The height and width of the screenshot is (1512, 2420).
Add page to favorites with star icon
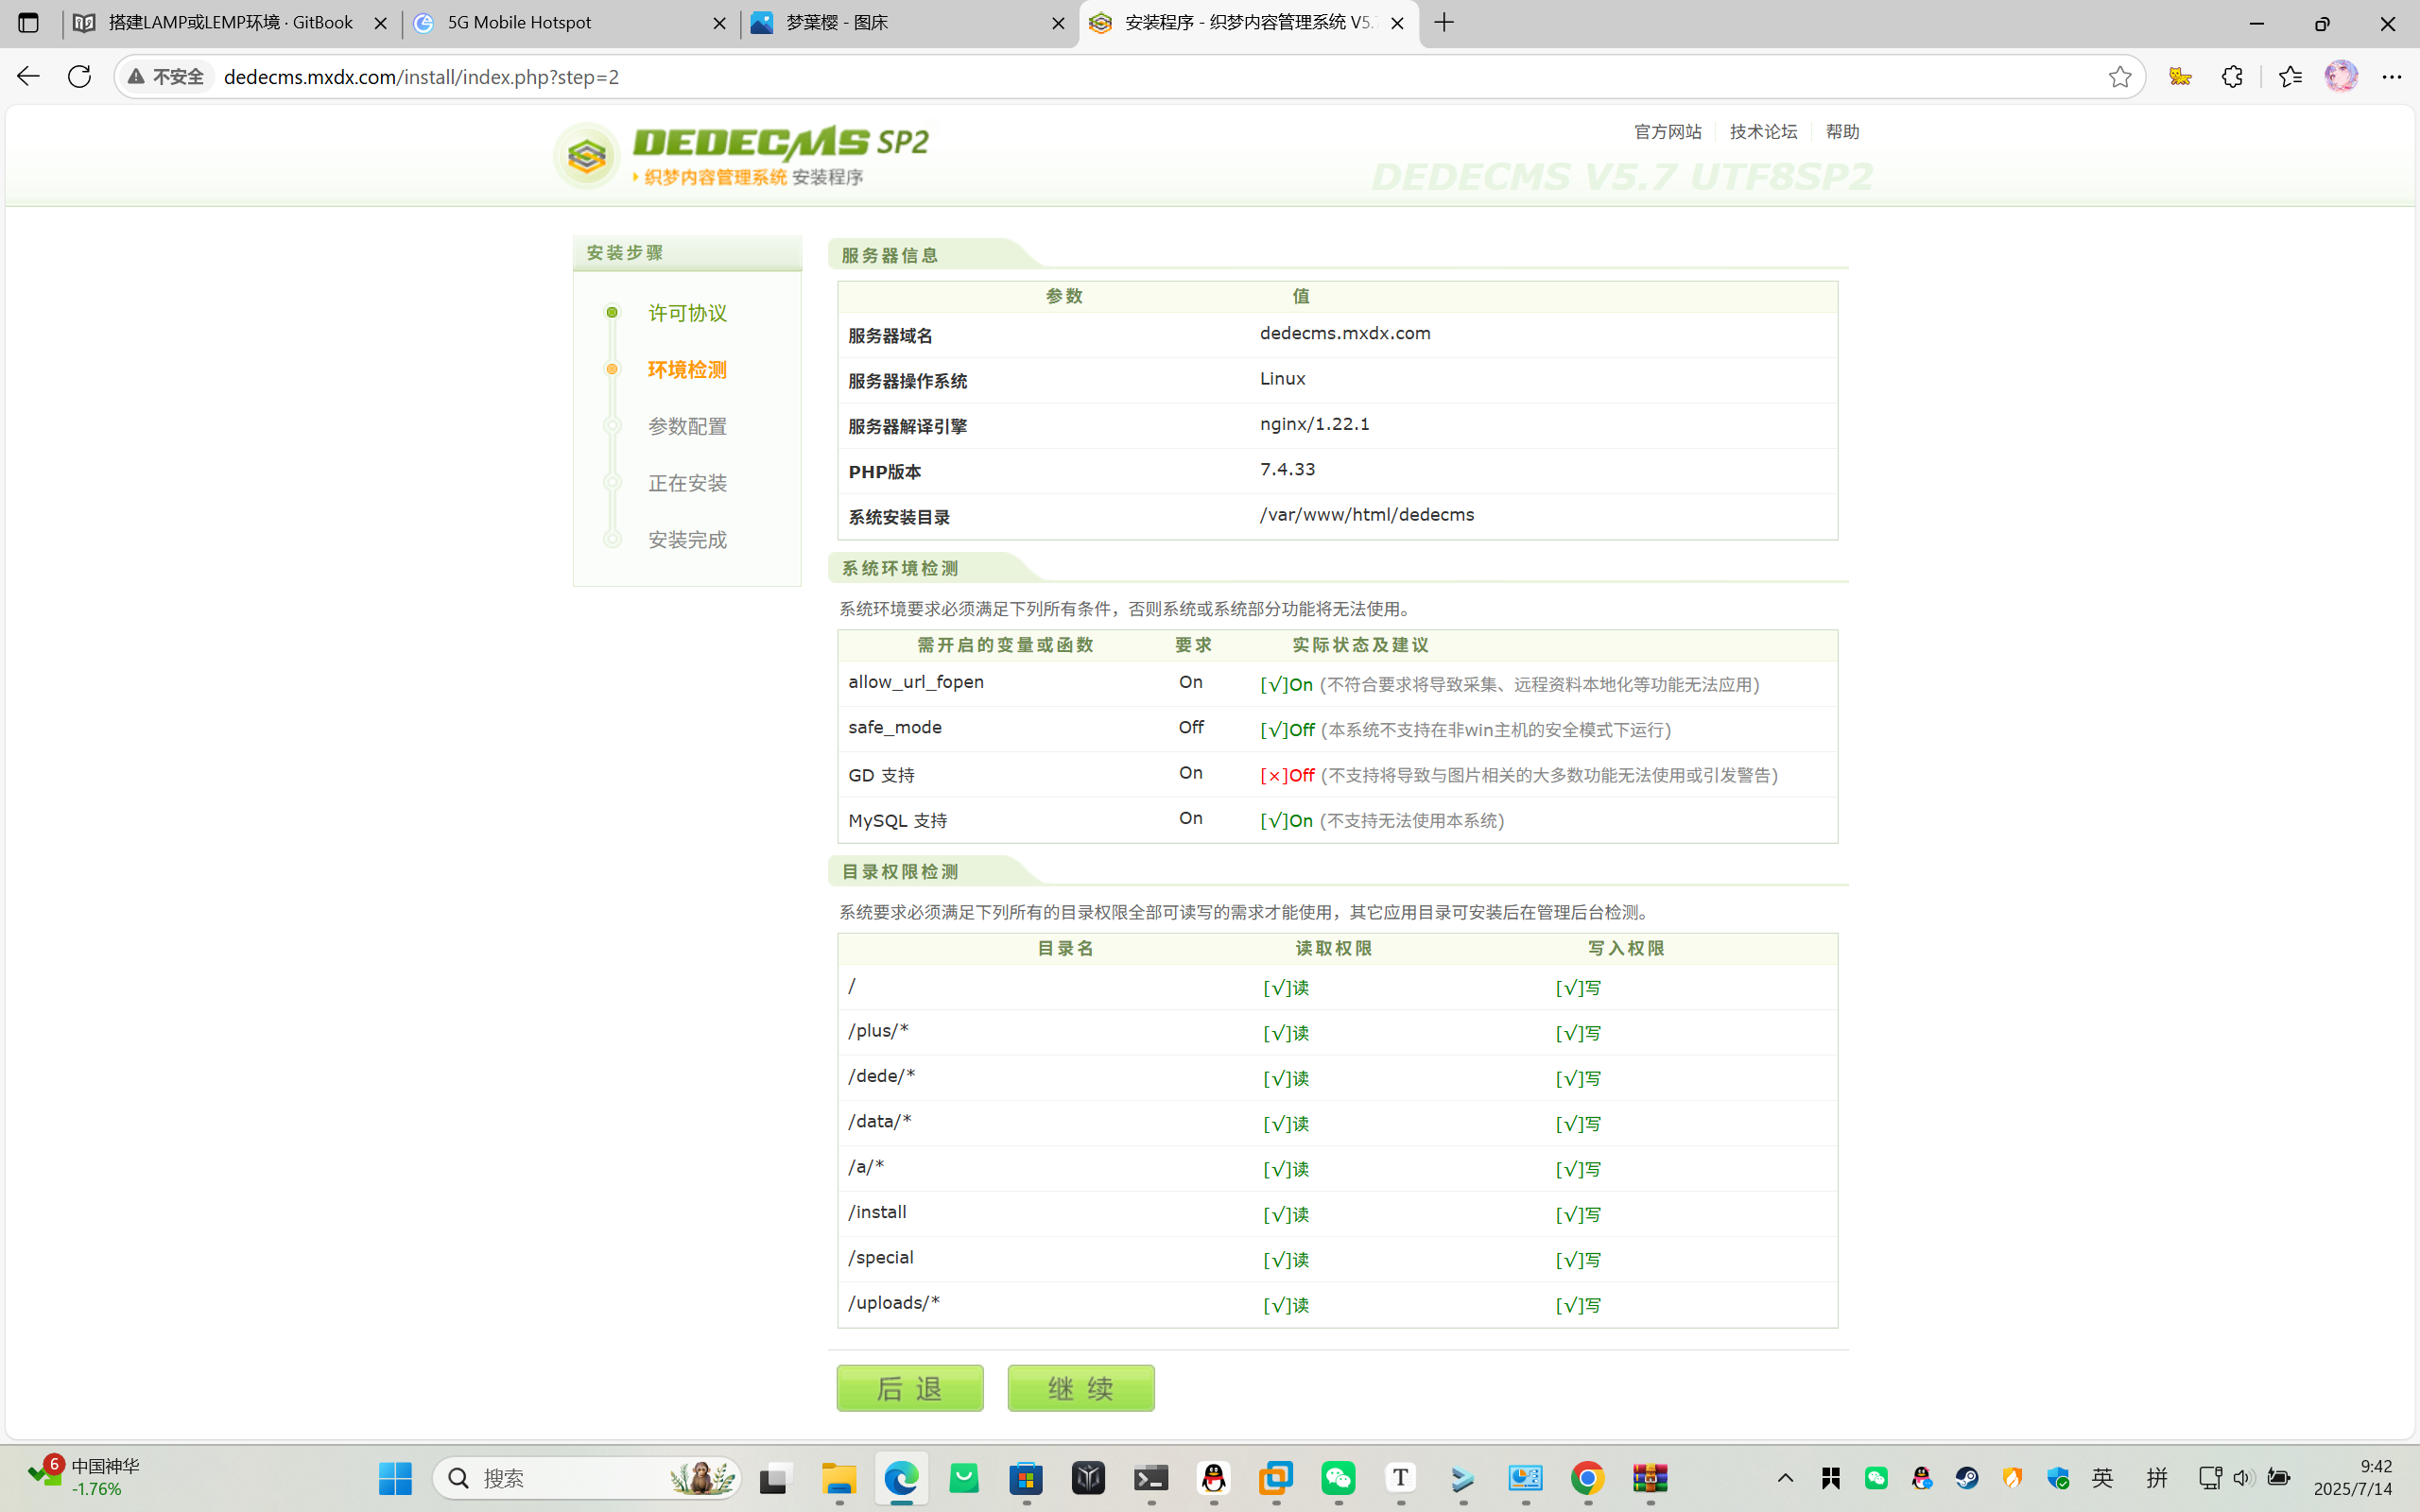pyautogui.click(x=2119, y=77)
